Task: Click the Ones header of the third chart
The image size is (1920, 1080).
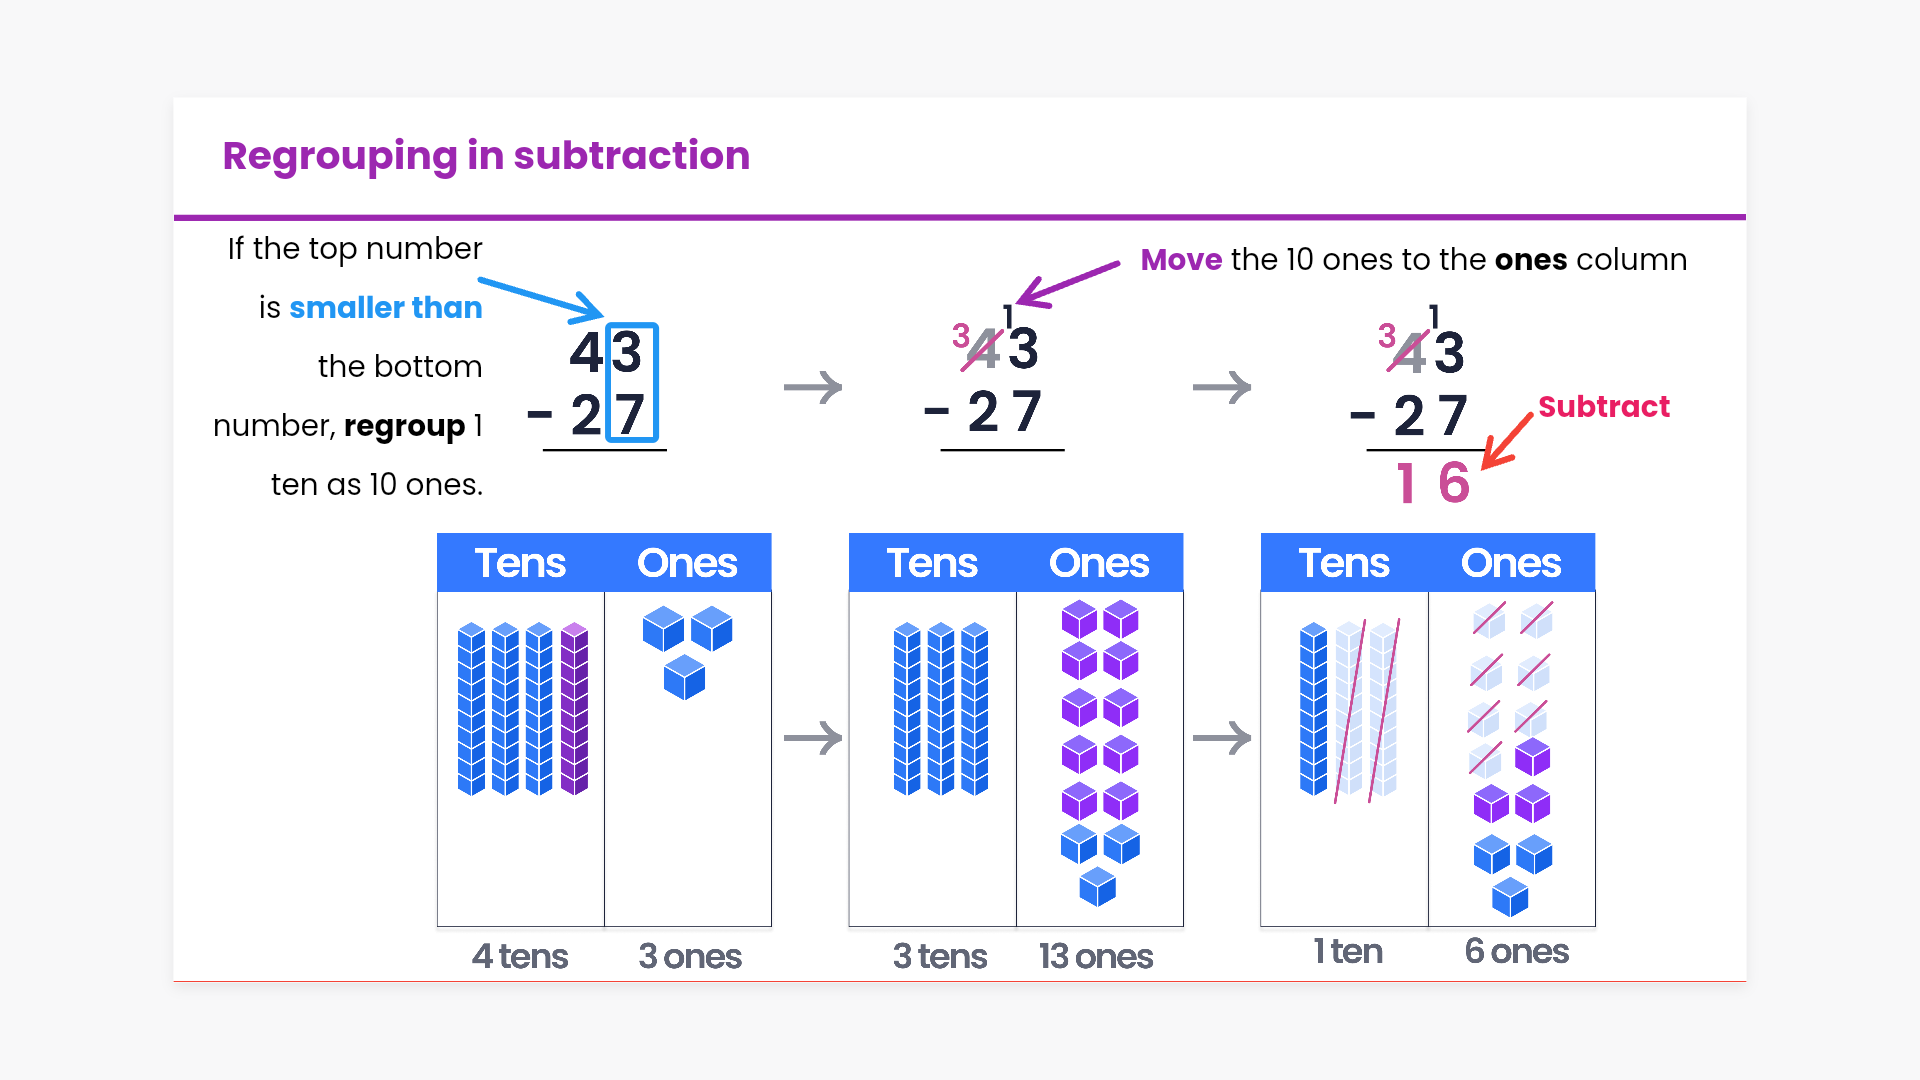Action: (1511, 563)
